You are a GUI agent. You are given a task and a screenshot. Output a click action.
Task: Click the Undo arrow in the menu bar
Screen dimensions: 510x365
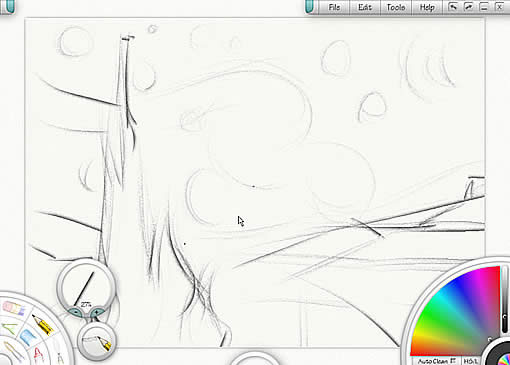(x=452, y=7)
